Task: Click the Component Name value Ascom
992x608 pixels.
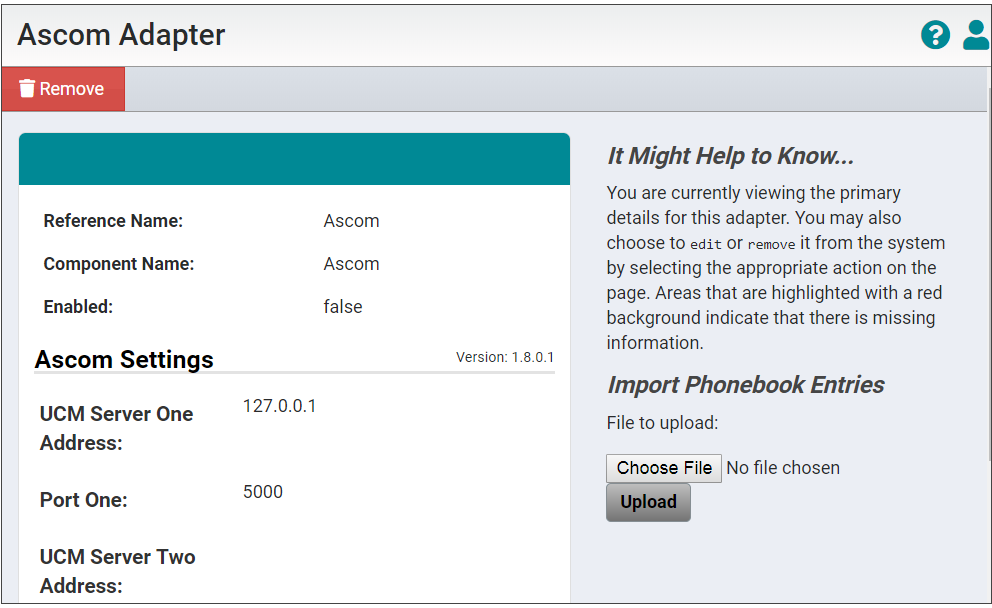Action: 351,263
